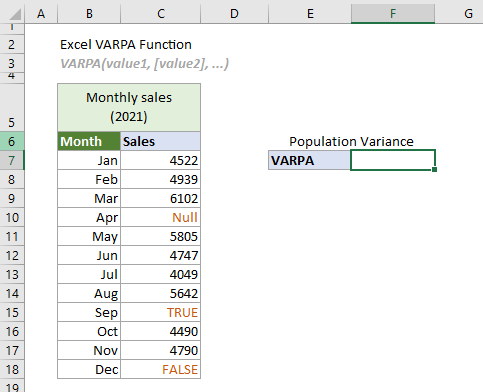
Task: Select Jan sales value 4522
Action: click(161, 160)
